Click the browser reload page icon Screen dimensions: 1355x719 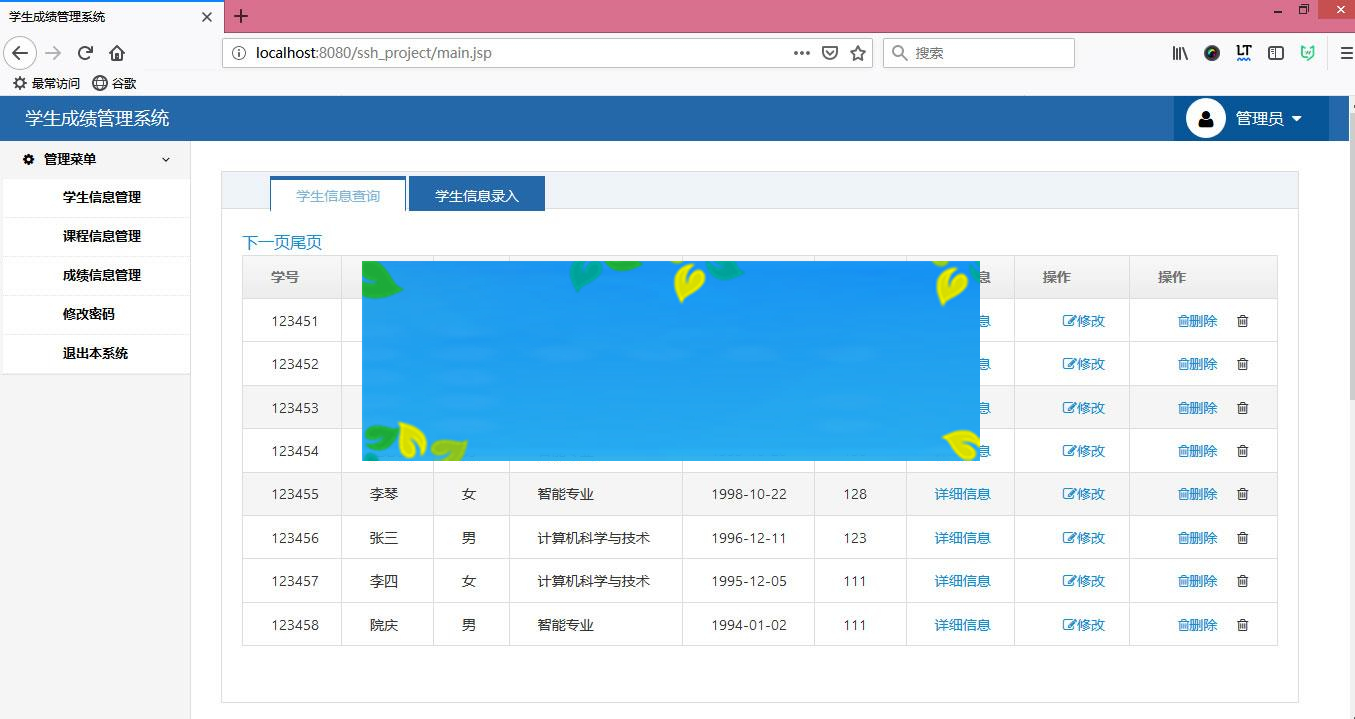[84, 53]
